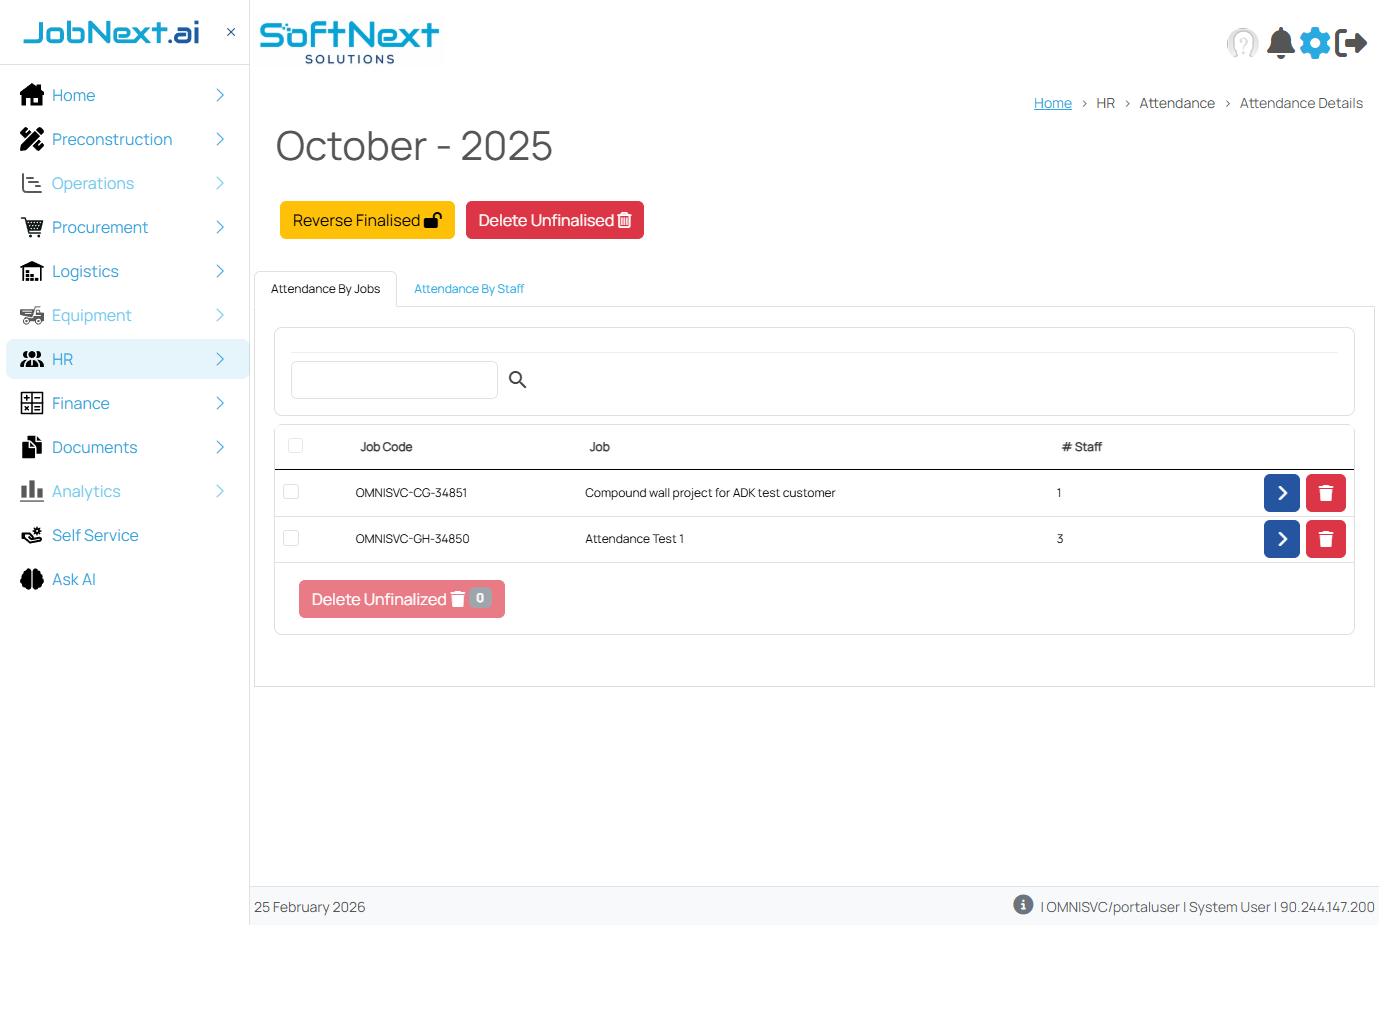Viewport: 1379px width, 1035px height.
Task: Delete job OMNISVC-CG-34851 with trash icon
Action: 1325,493
